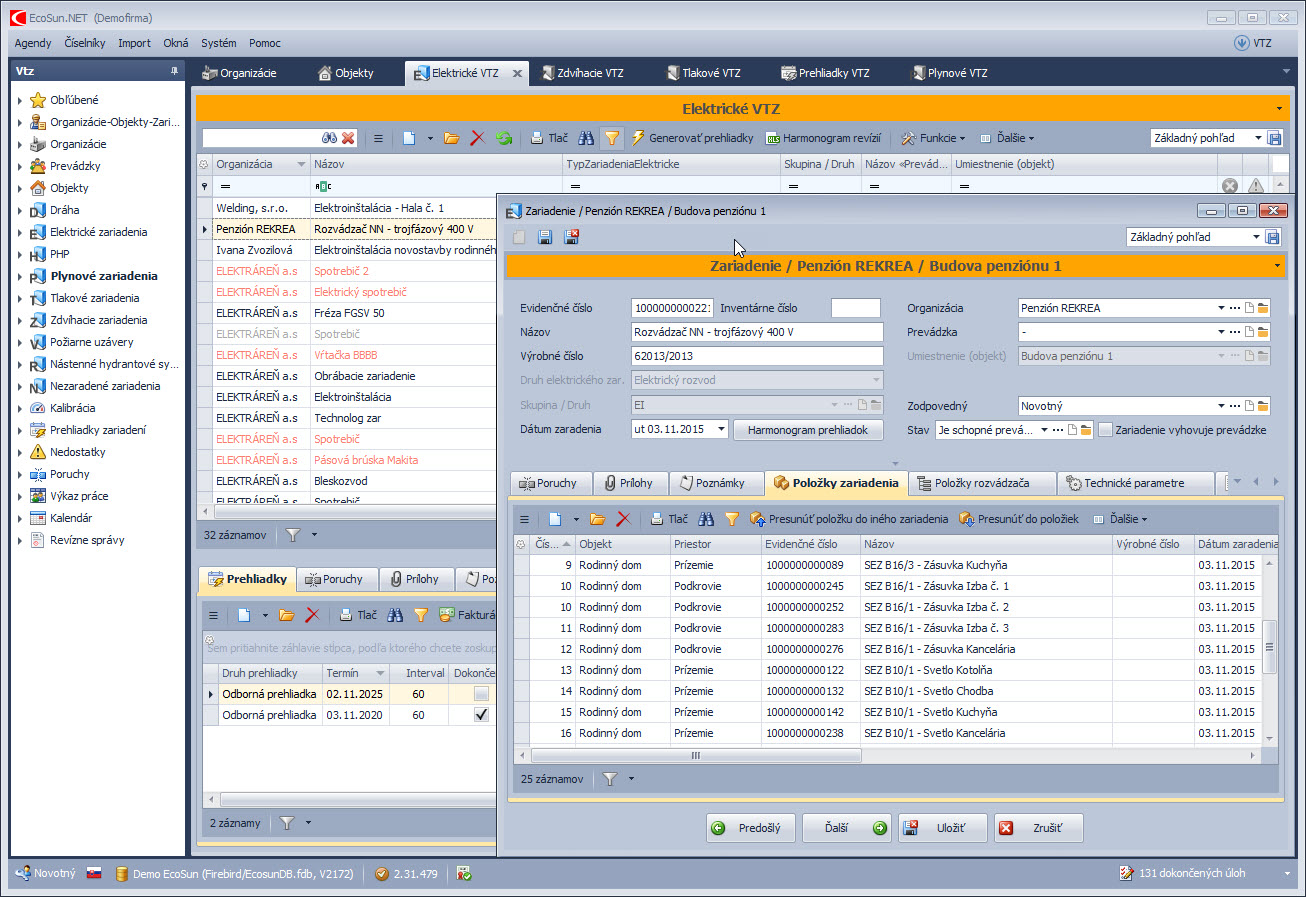The width and height of the screenshot is (1306, 897).
Task: Click the Výrobné číslo input field
Action: click(757, 356)
